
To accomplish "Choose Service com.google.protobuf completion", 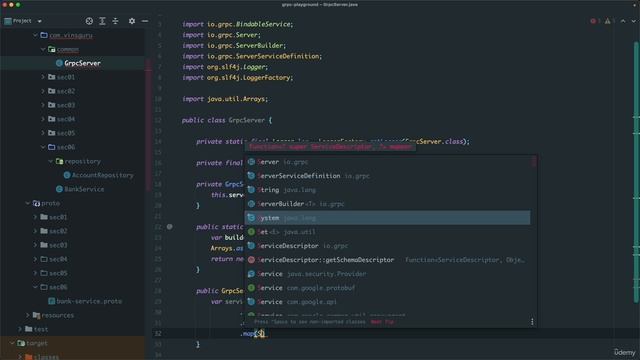I will [387, 288].
